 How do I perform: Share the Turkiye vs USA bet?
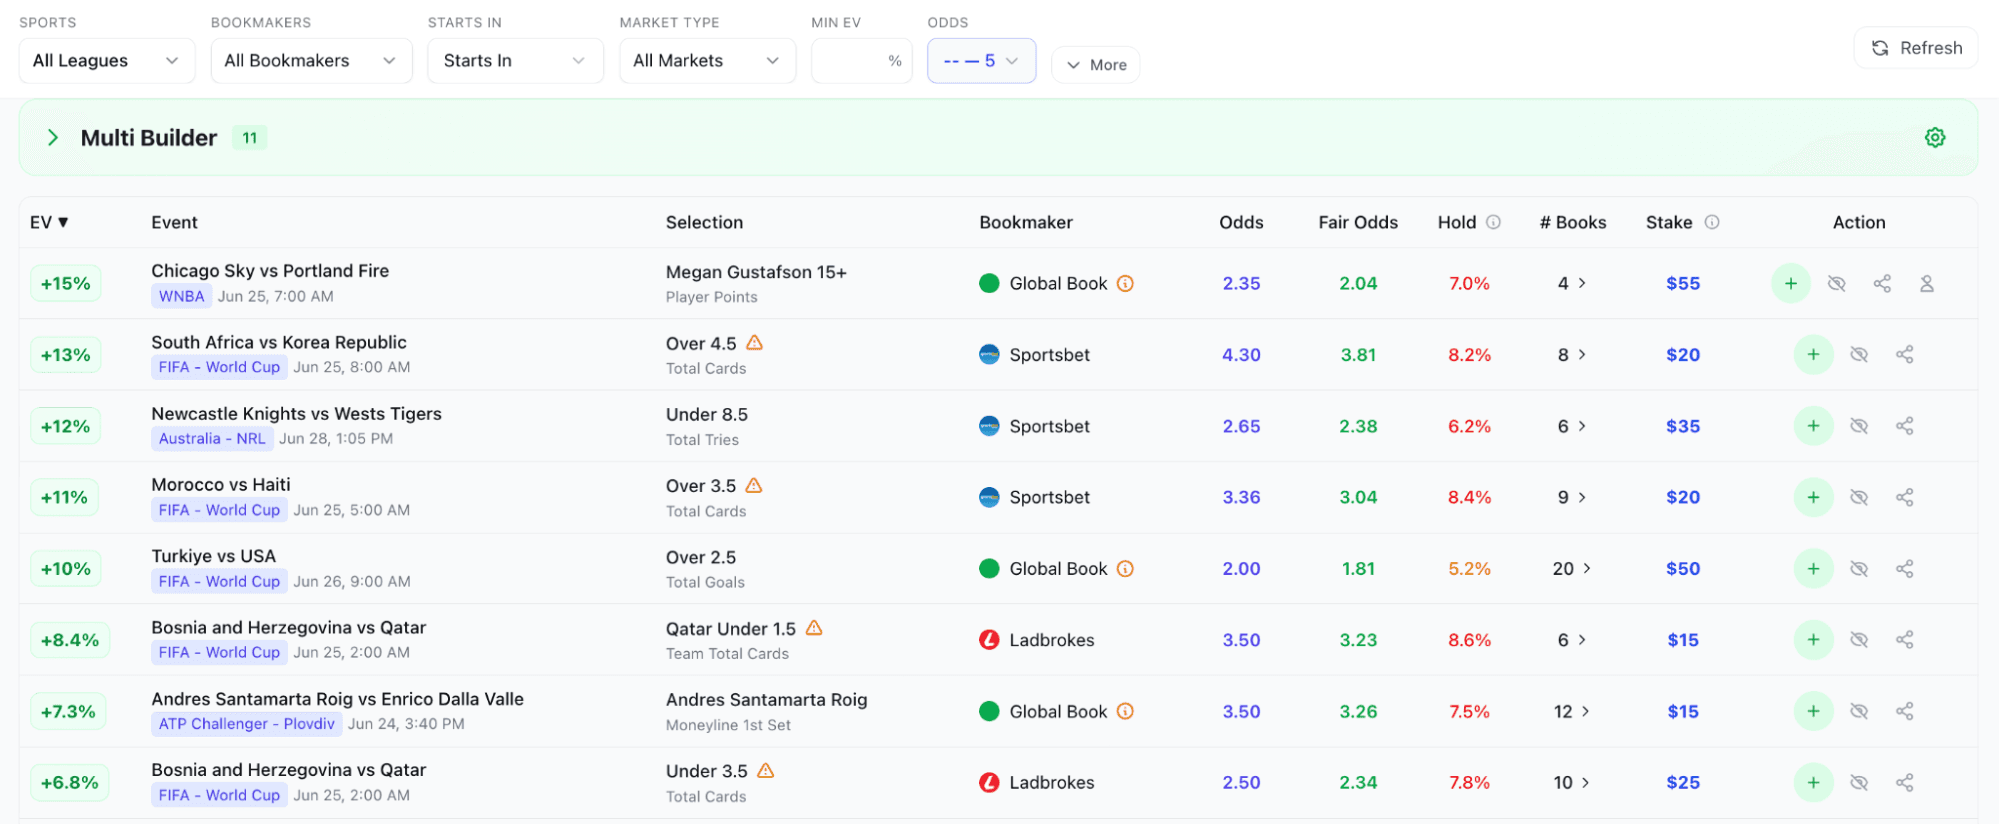1904,568
